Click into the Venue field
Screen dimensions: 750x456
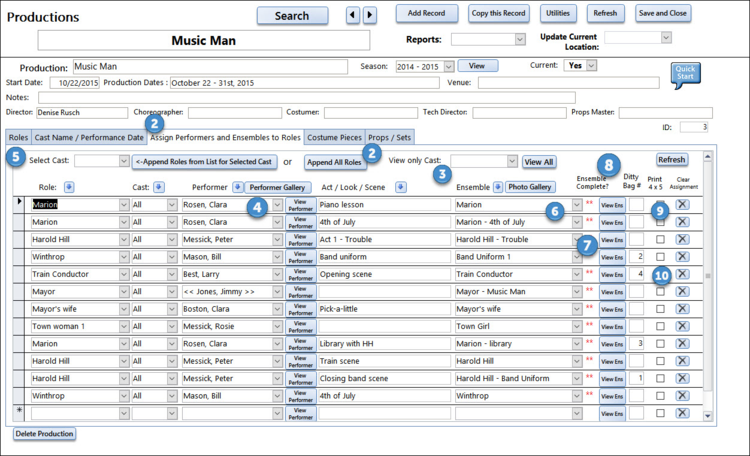(x=569, y=82)
